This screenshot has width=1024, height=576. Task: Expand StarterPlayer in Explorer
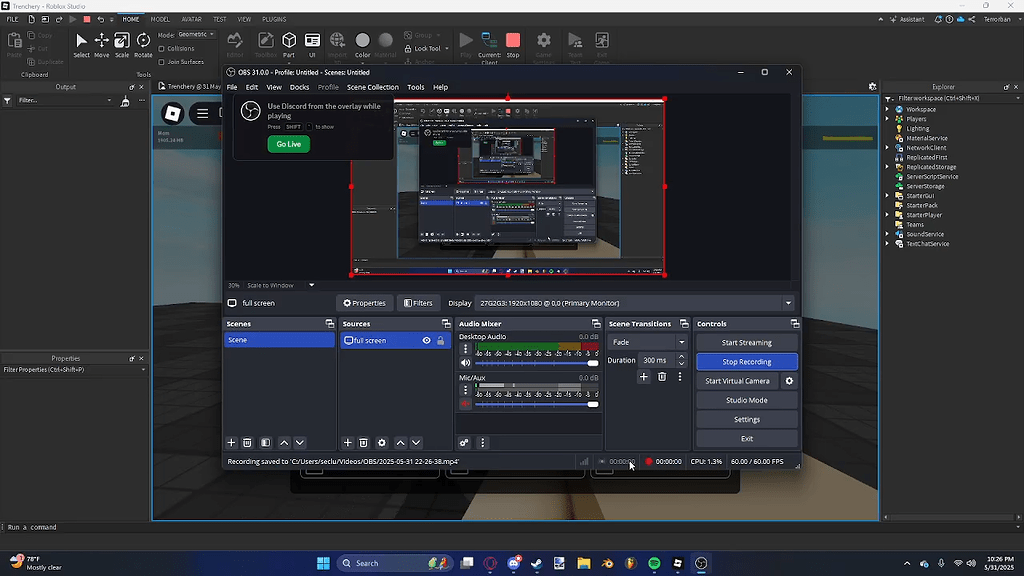coord(888,215)
